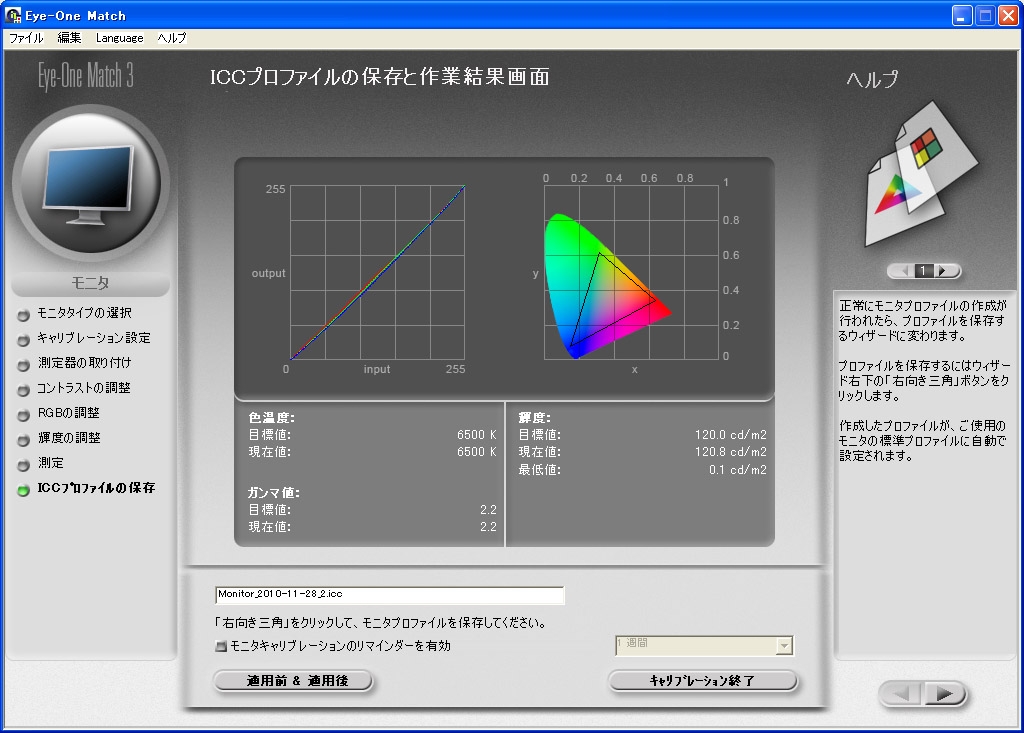Click the Eye-One Match 3 logo text
The width and height of the screenshot is (1024, 733).
pyautogui.click(x=86, y=75)
